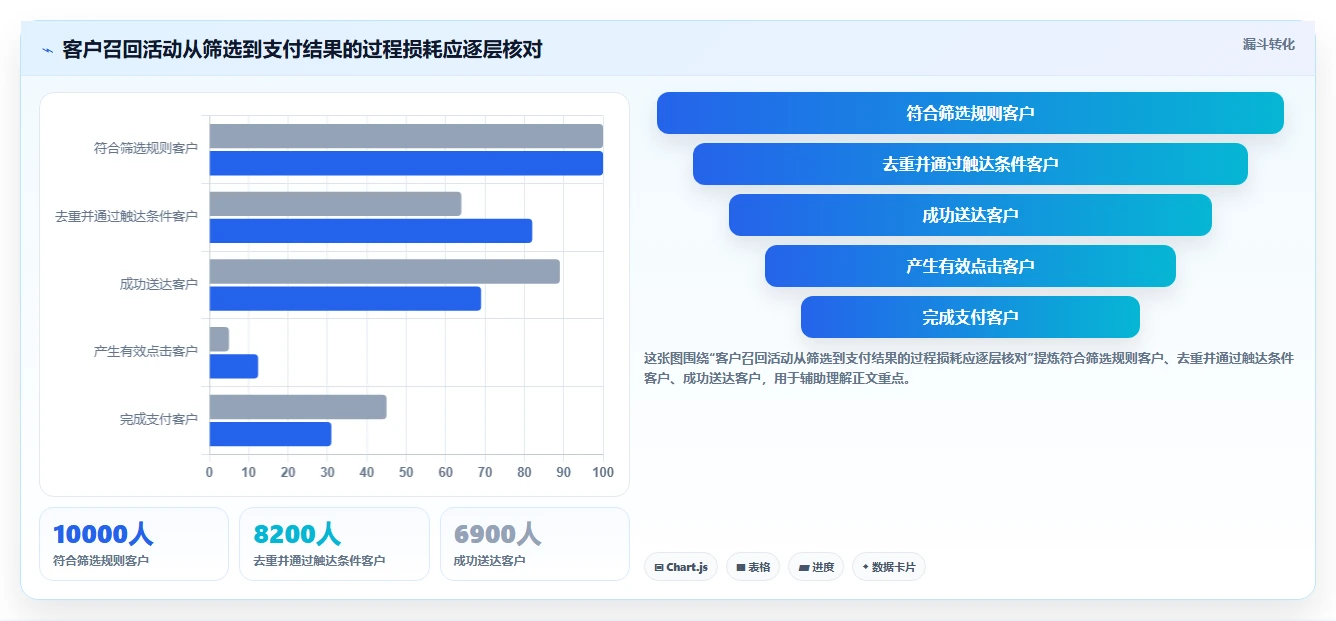Click the gray bar for 去重并通过触达条件客户
Screen dimensions: 1336x621
(x=335, y=204)
